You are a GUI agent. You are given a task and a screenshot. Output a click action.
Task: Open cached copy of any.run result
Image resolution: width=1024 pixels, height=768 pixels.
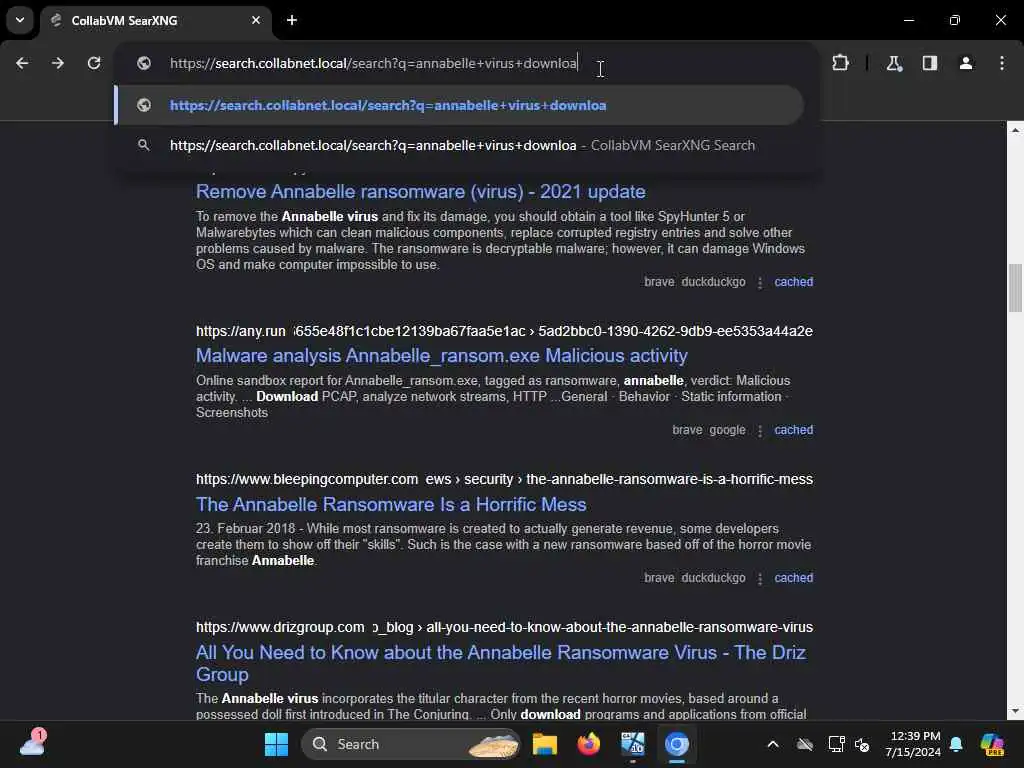tap(793, 430)
